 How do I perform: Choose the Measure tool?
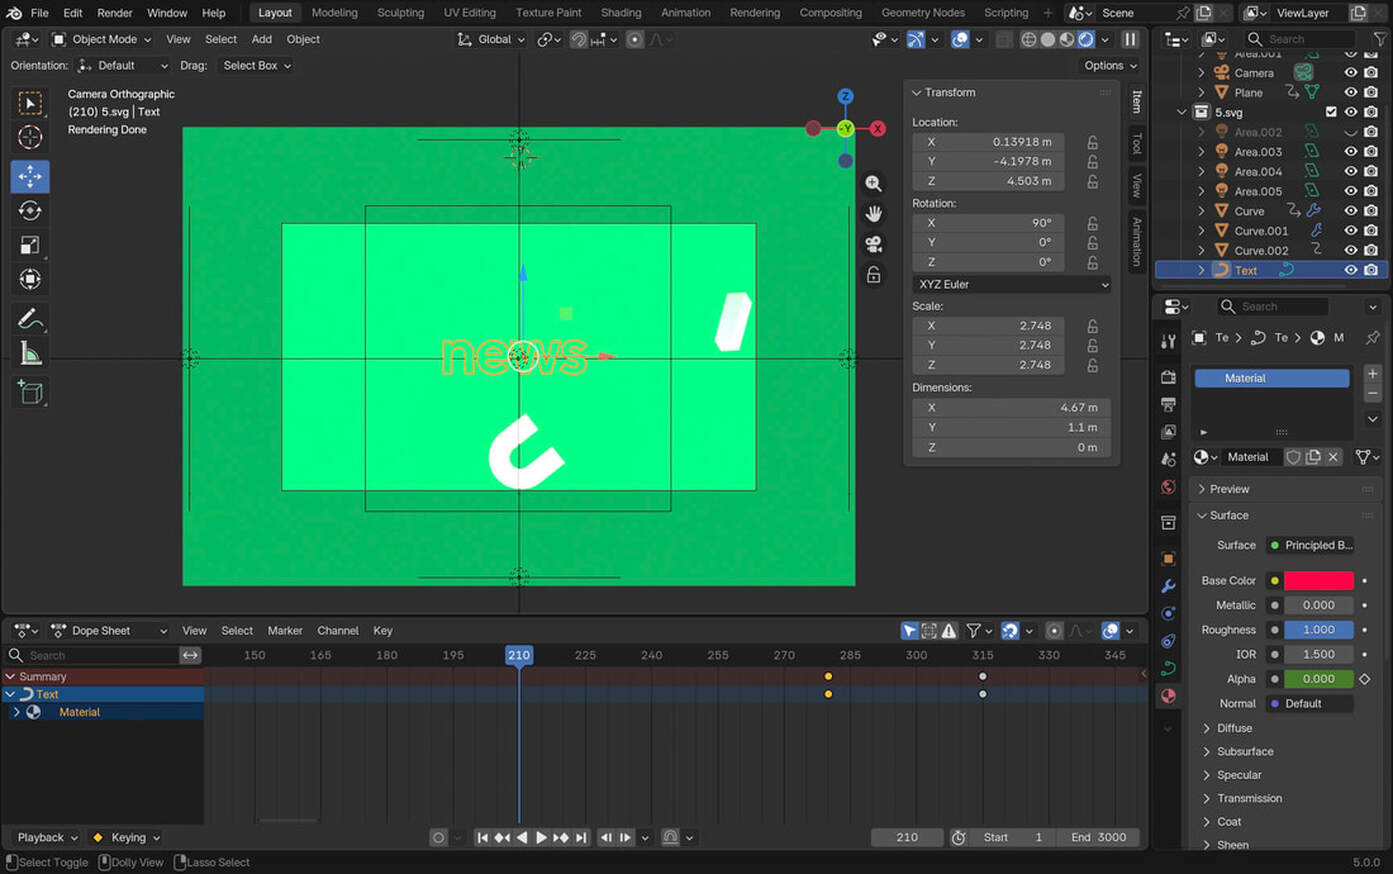[30, 354]
